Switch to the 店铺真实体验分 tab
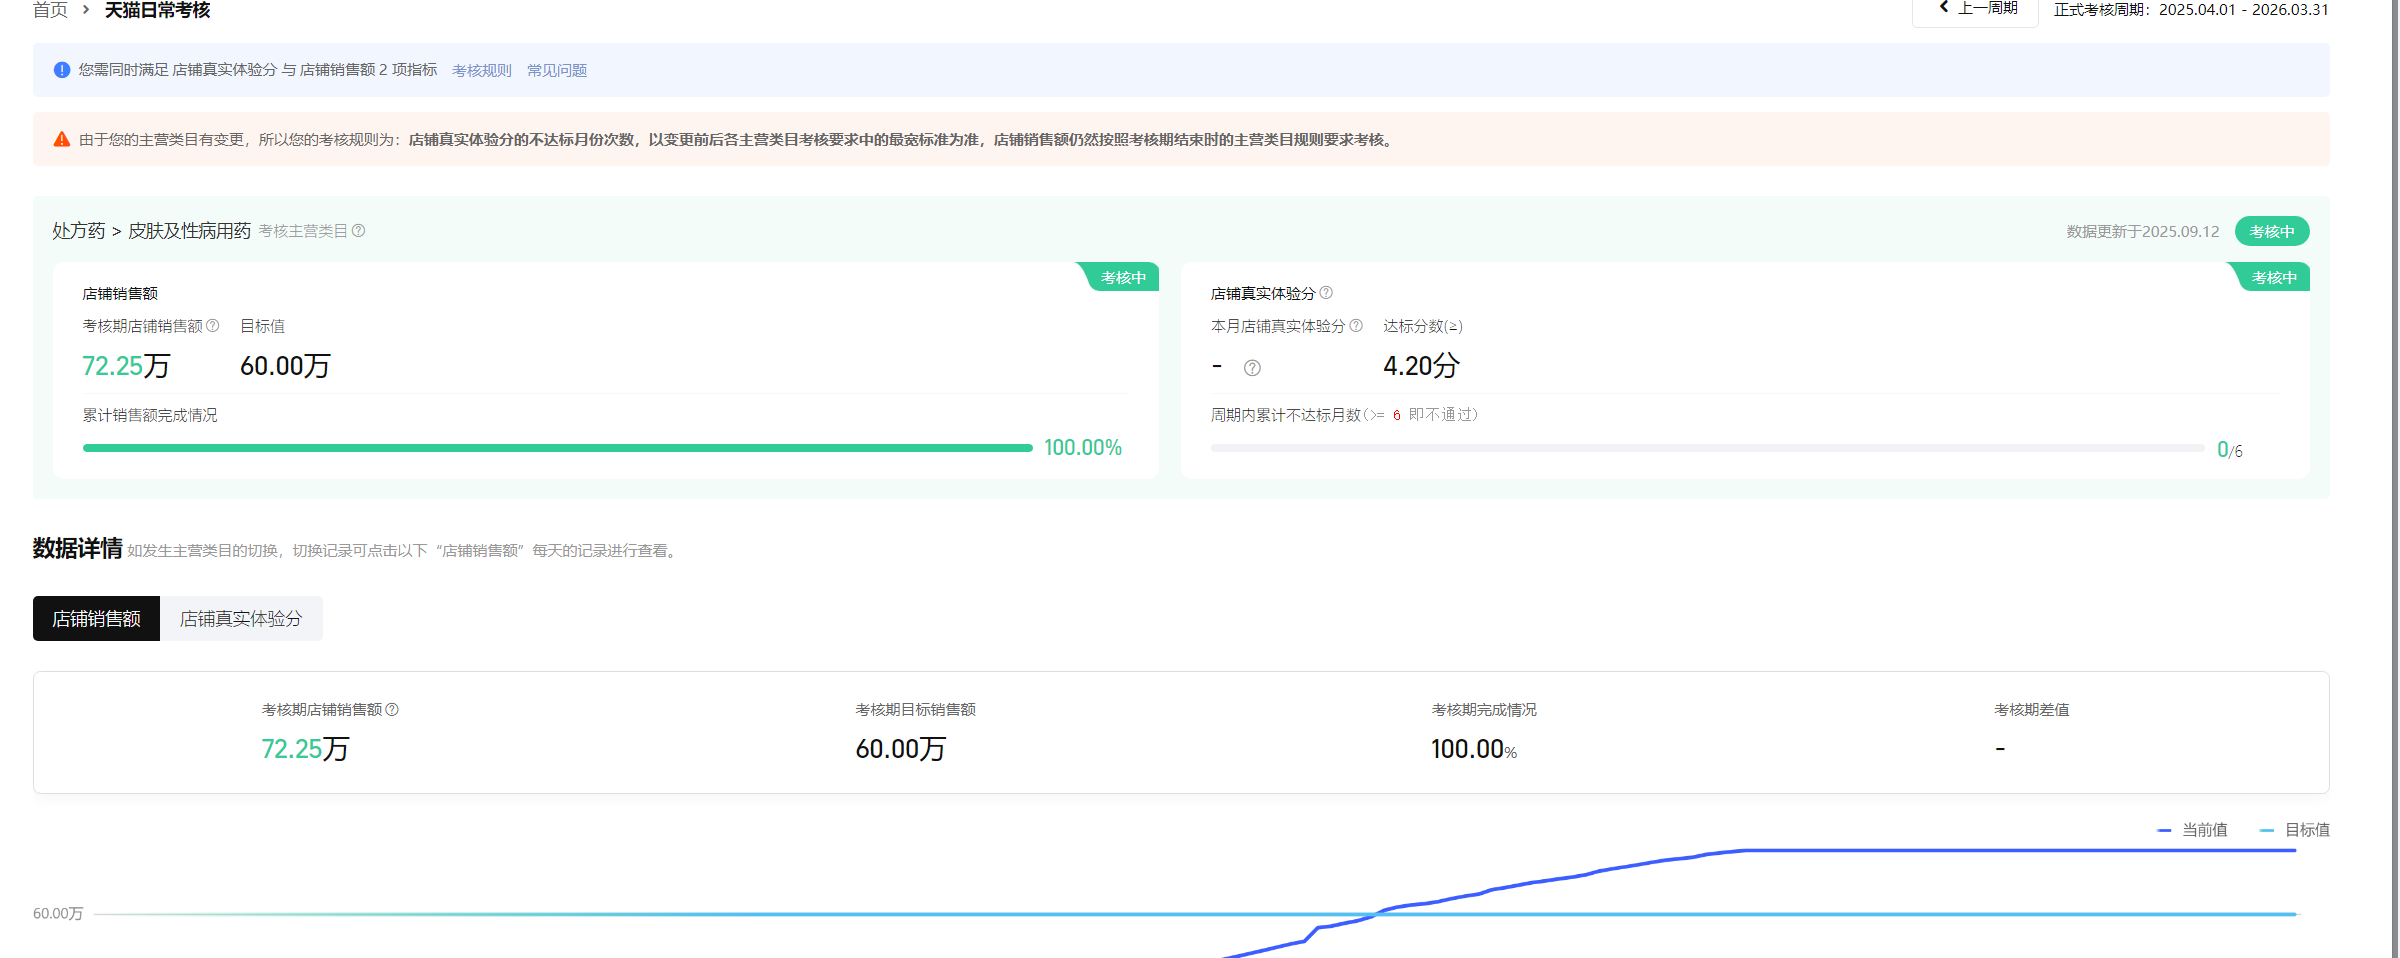 pos(241,619)
